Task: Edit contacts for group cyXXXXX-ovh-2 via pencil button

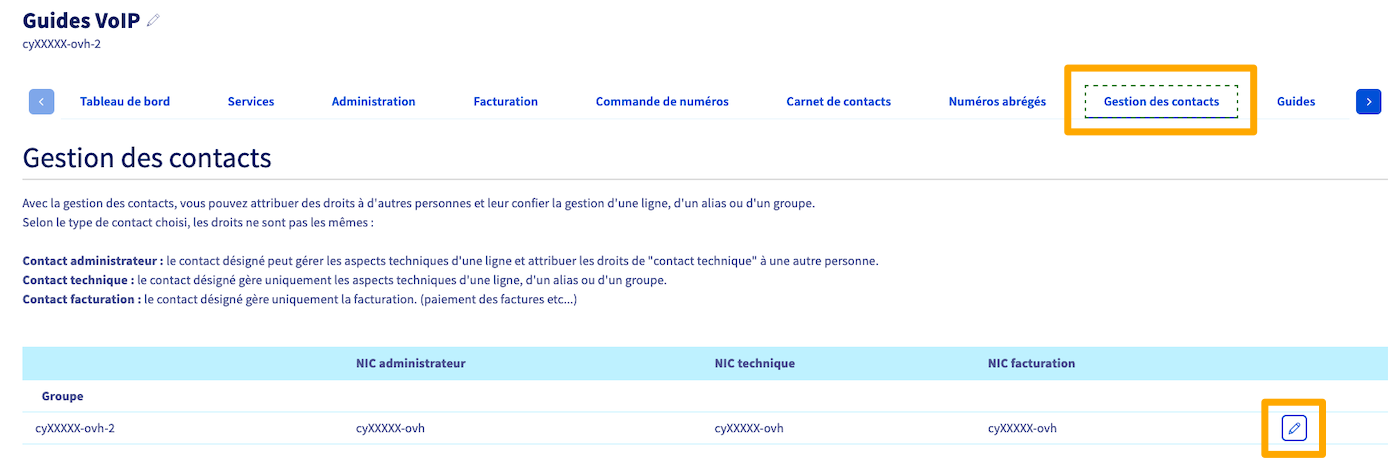Action: click(1294, 428)
